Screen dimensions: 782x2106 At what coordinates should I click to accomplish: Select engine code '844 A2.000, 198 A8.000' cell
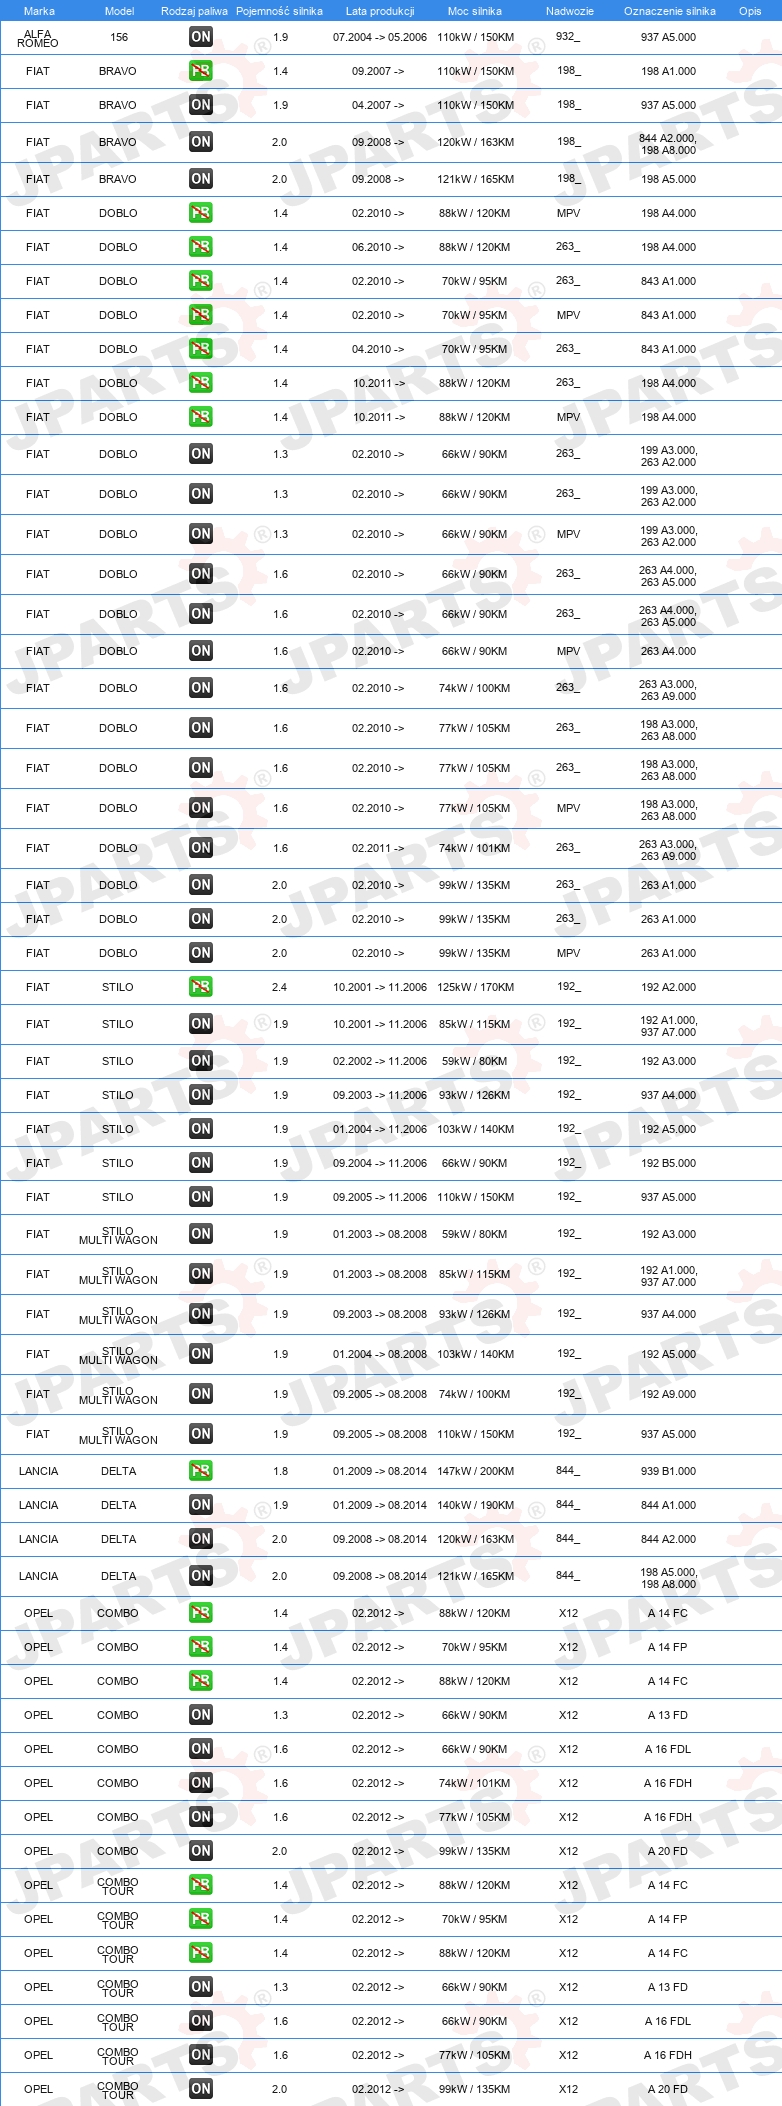[668, 144]
